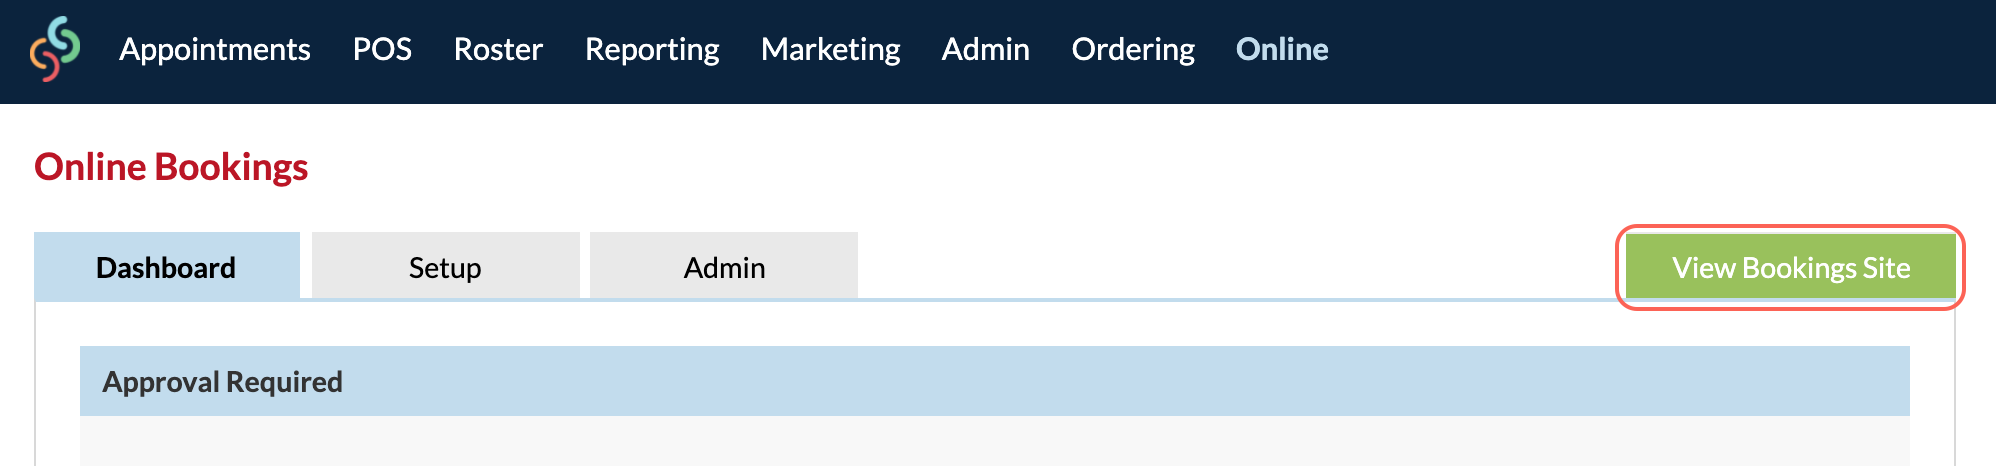Go to the POS section
1996x466 pixels.
382,49
